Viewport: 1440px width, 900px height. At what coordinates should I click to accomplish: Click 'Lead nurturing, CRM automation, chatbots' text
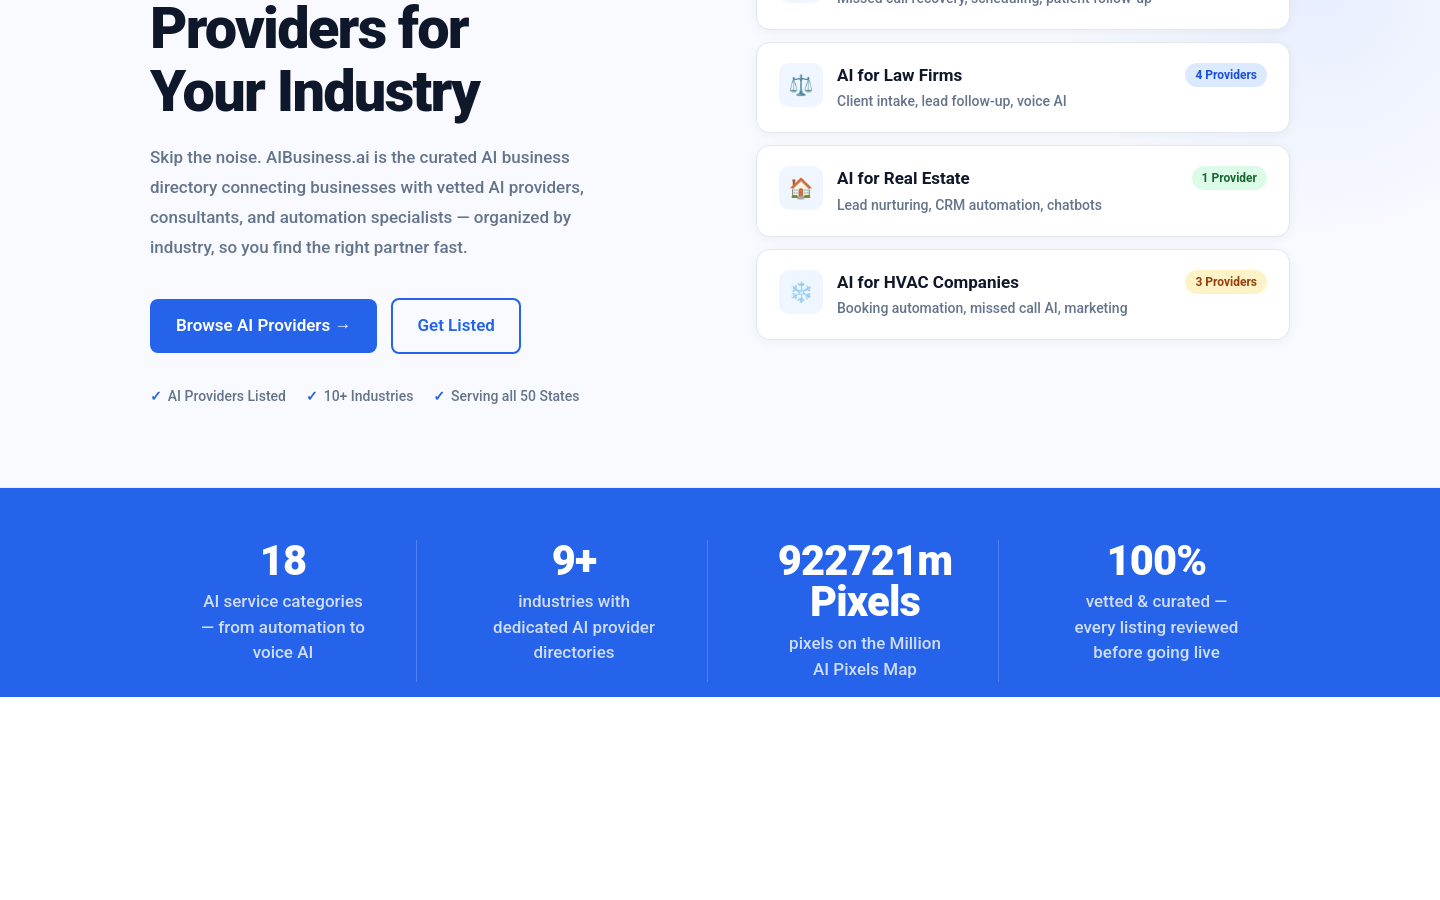(x=969, y=205)
